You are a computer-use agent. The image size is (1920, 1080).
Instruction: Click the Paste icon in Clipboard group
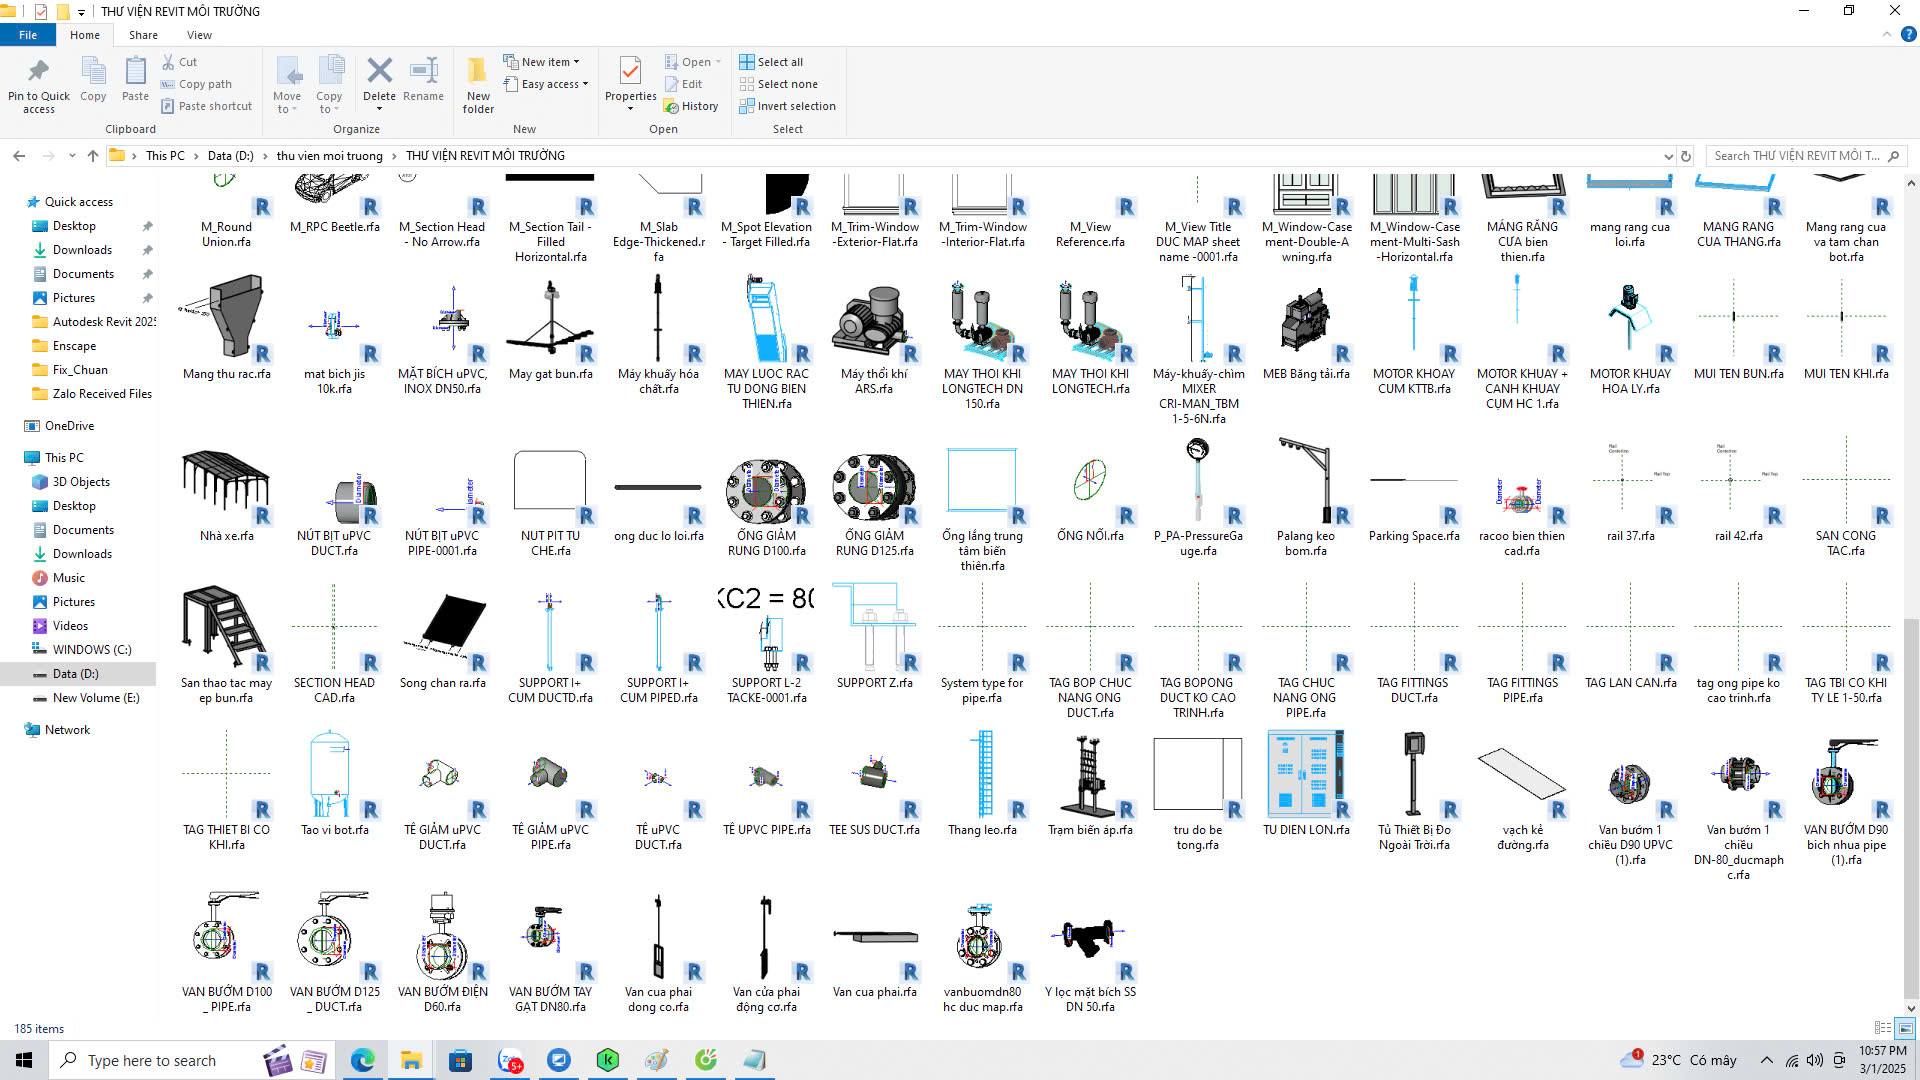click(135, 71)
